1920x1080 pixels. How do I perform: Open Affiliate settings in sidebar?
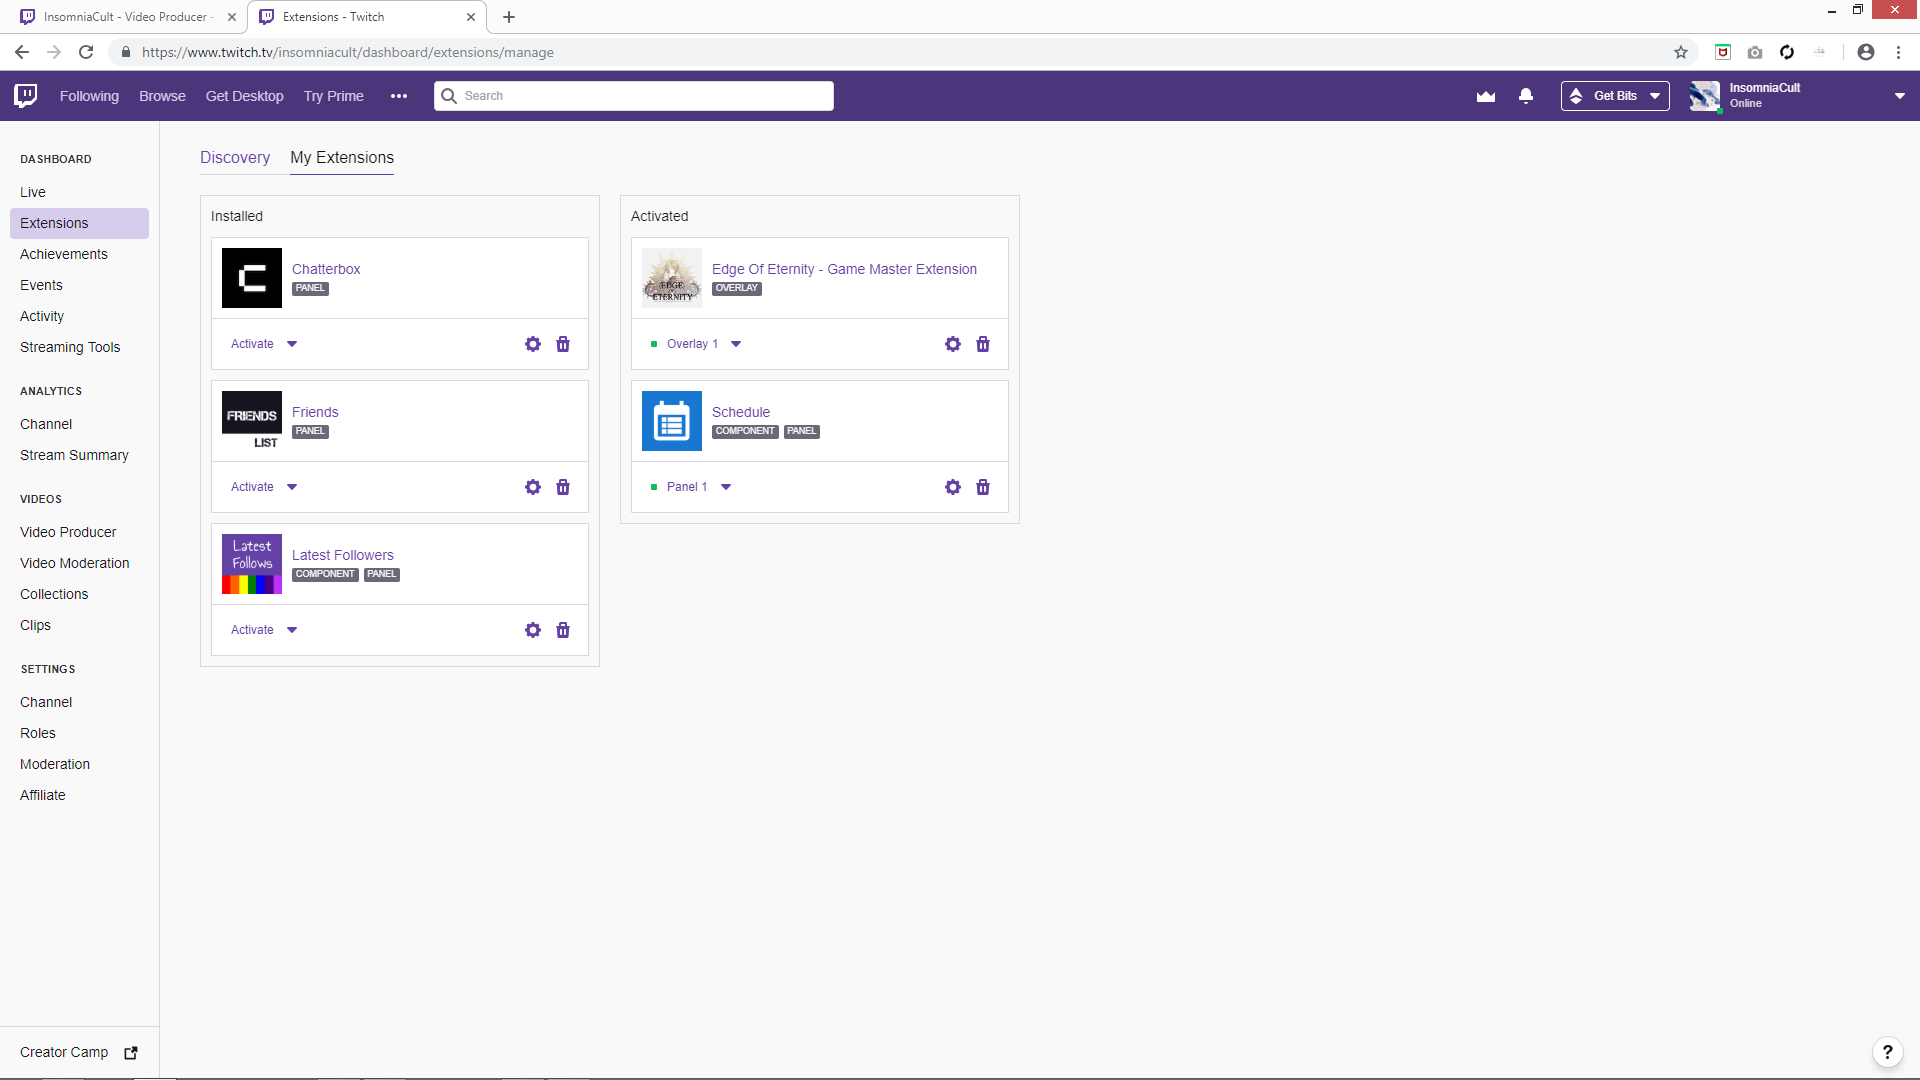click(43, 795)
